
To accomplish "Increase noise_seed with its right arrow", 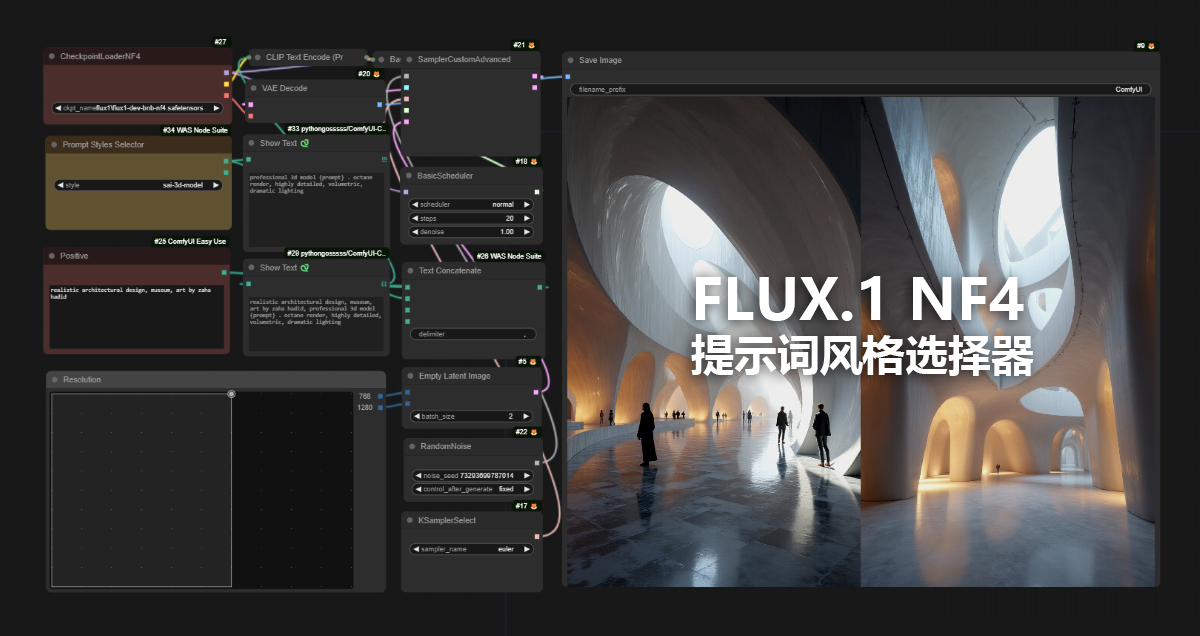I will (527, 476).
